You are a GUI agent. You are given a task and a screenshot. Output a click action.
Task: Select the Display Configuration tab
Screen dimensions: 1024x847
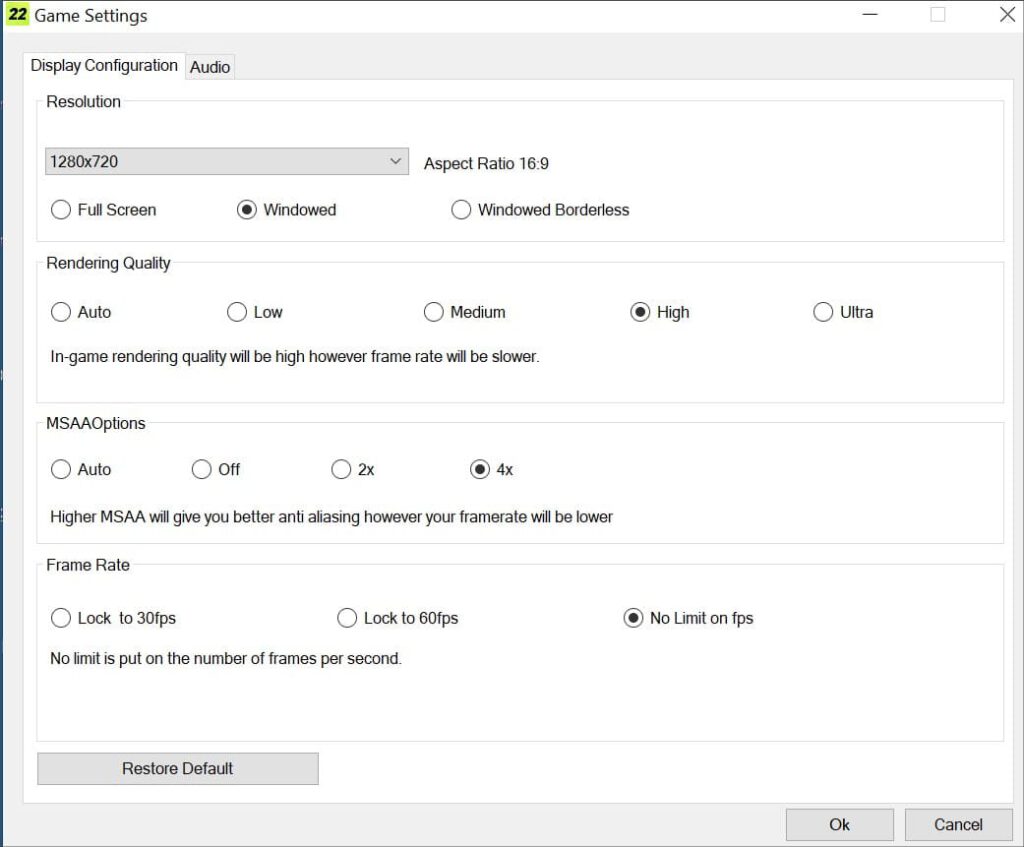(x=104, y=66)
